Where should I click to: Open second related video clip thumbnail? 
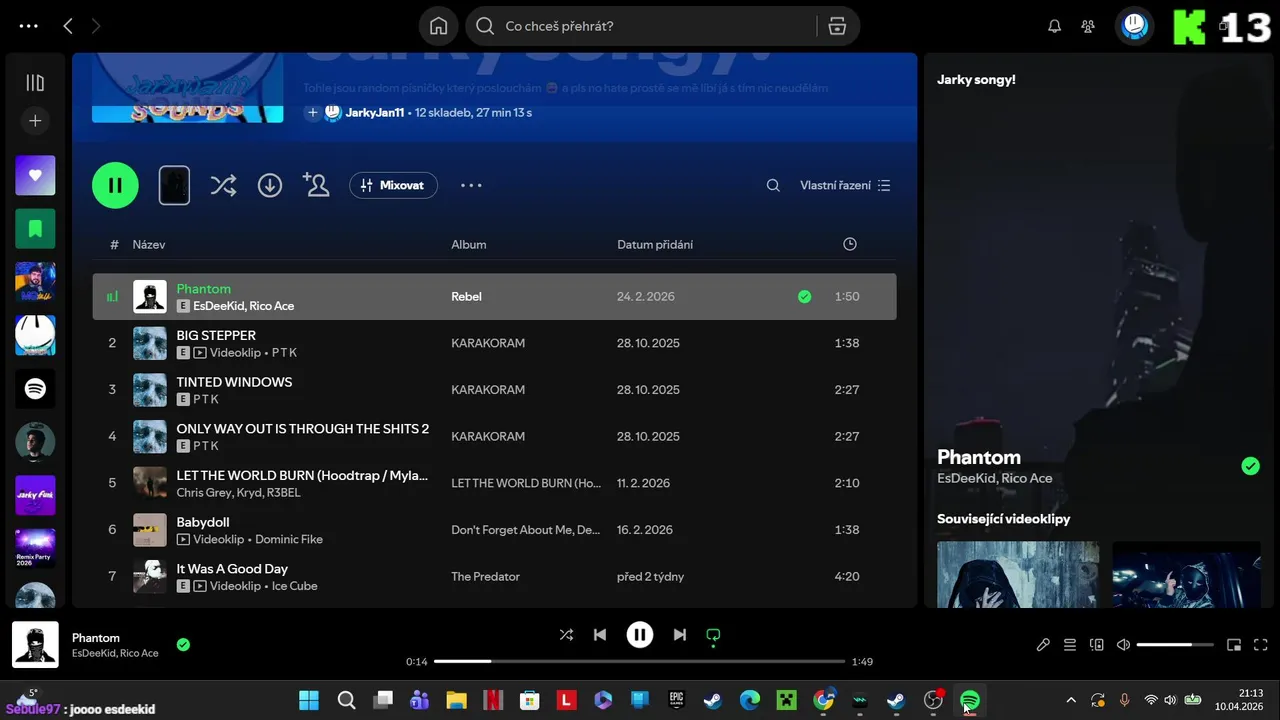coord(1186,574)
